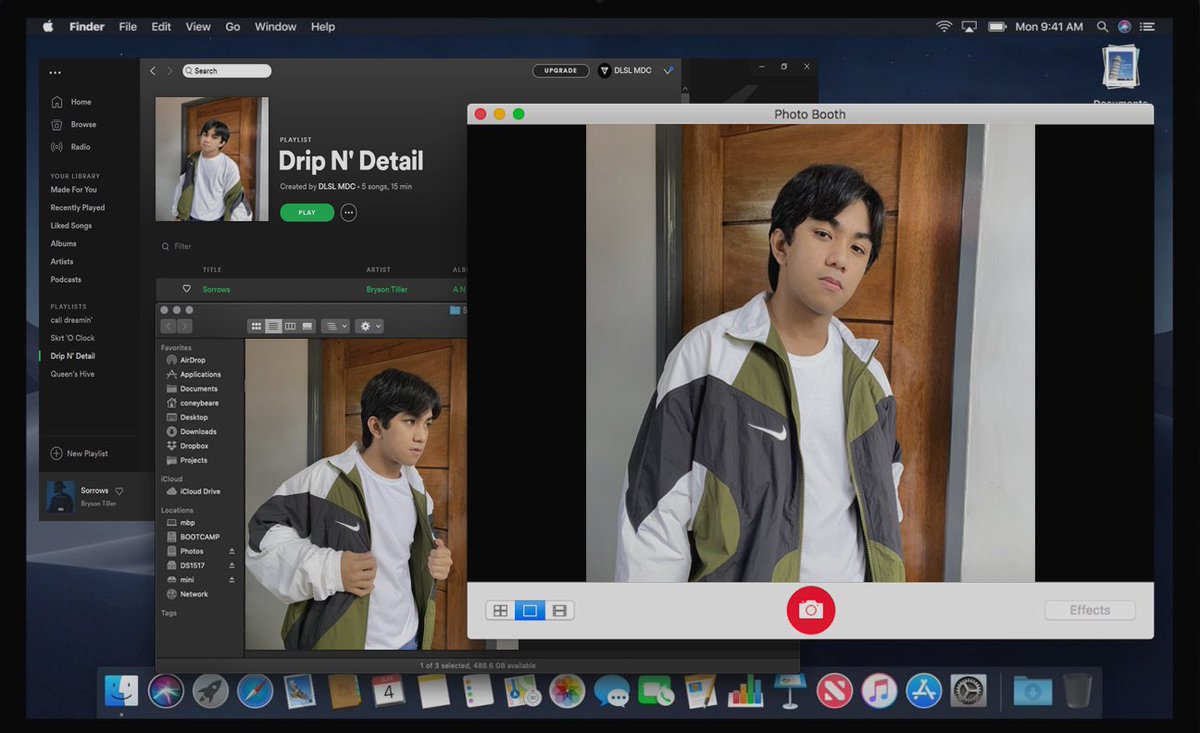Screen dimensions: 1200x733
Task: Open the DLSL MDC profile button
Action: click(x=626, y=71)
